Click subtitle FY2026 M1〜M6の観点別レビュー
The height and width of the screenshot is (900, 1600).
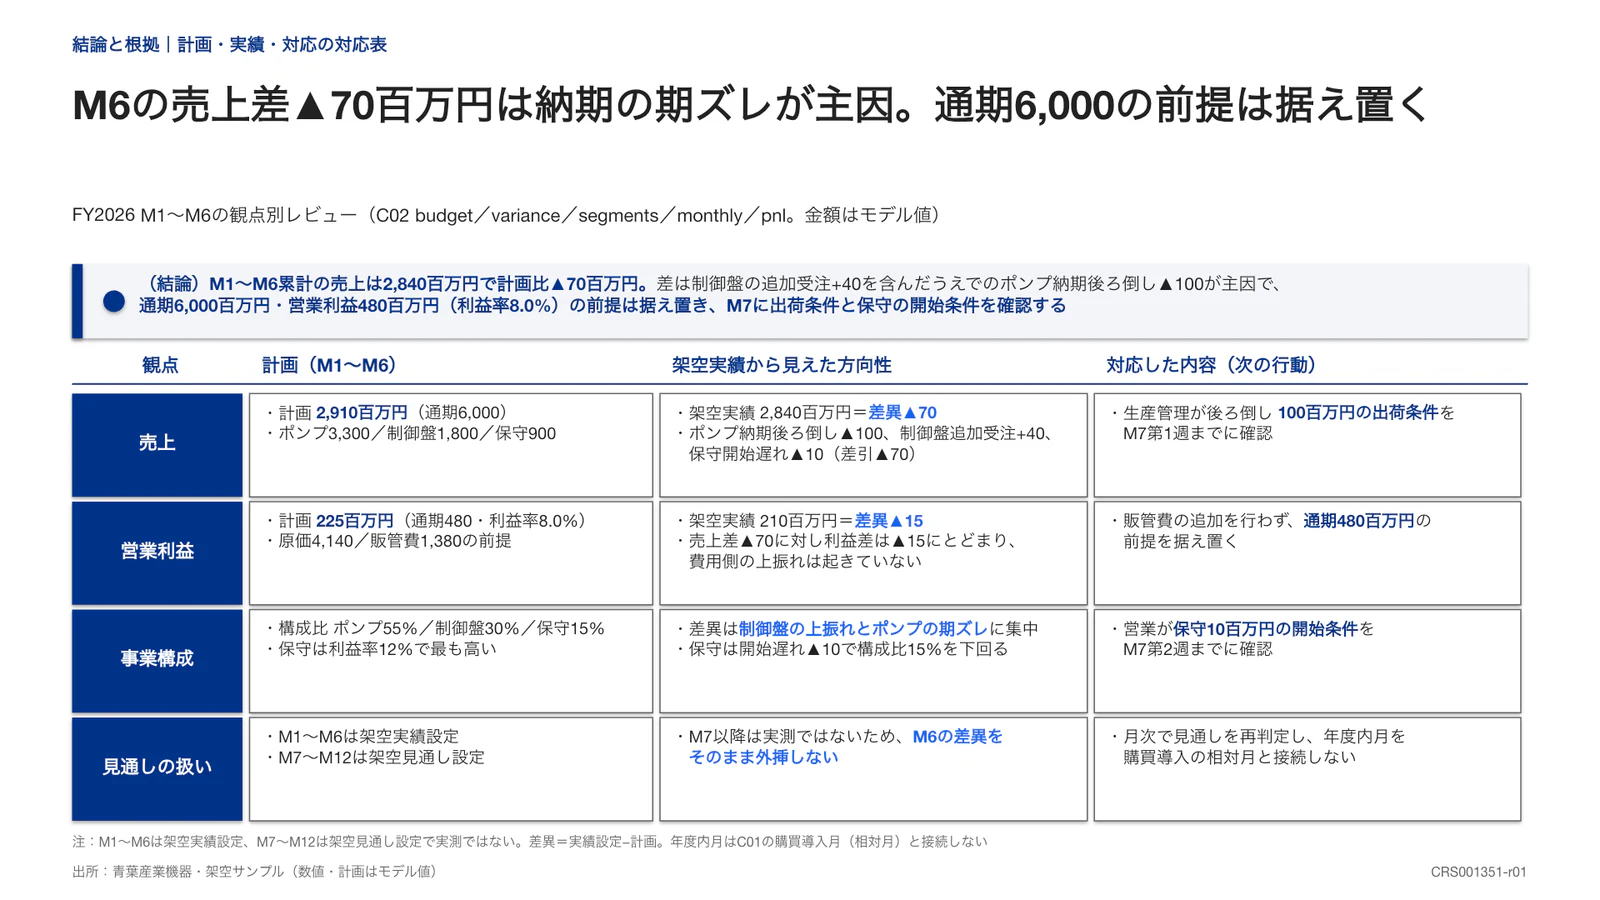[507, 215]
